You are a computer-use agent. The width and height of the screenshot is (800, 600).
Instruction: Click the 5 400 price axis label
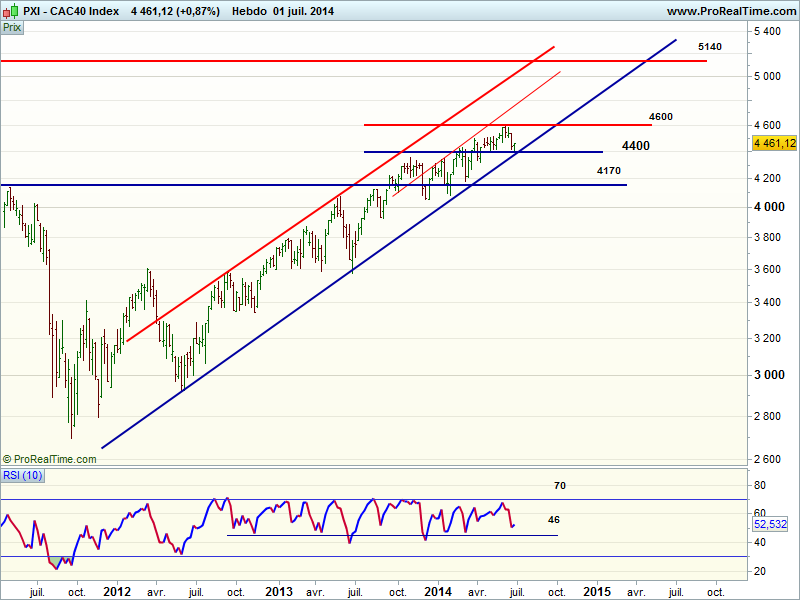coord(766,32)
